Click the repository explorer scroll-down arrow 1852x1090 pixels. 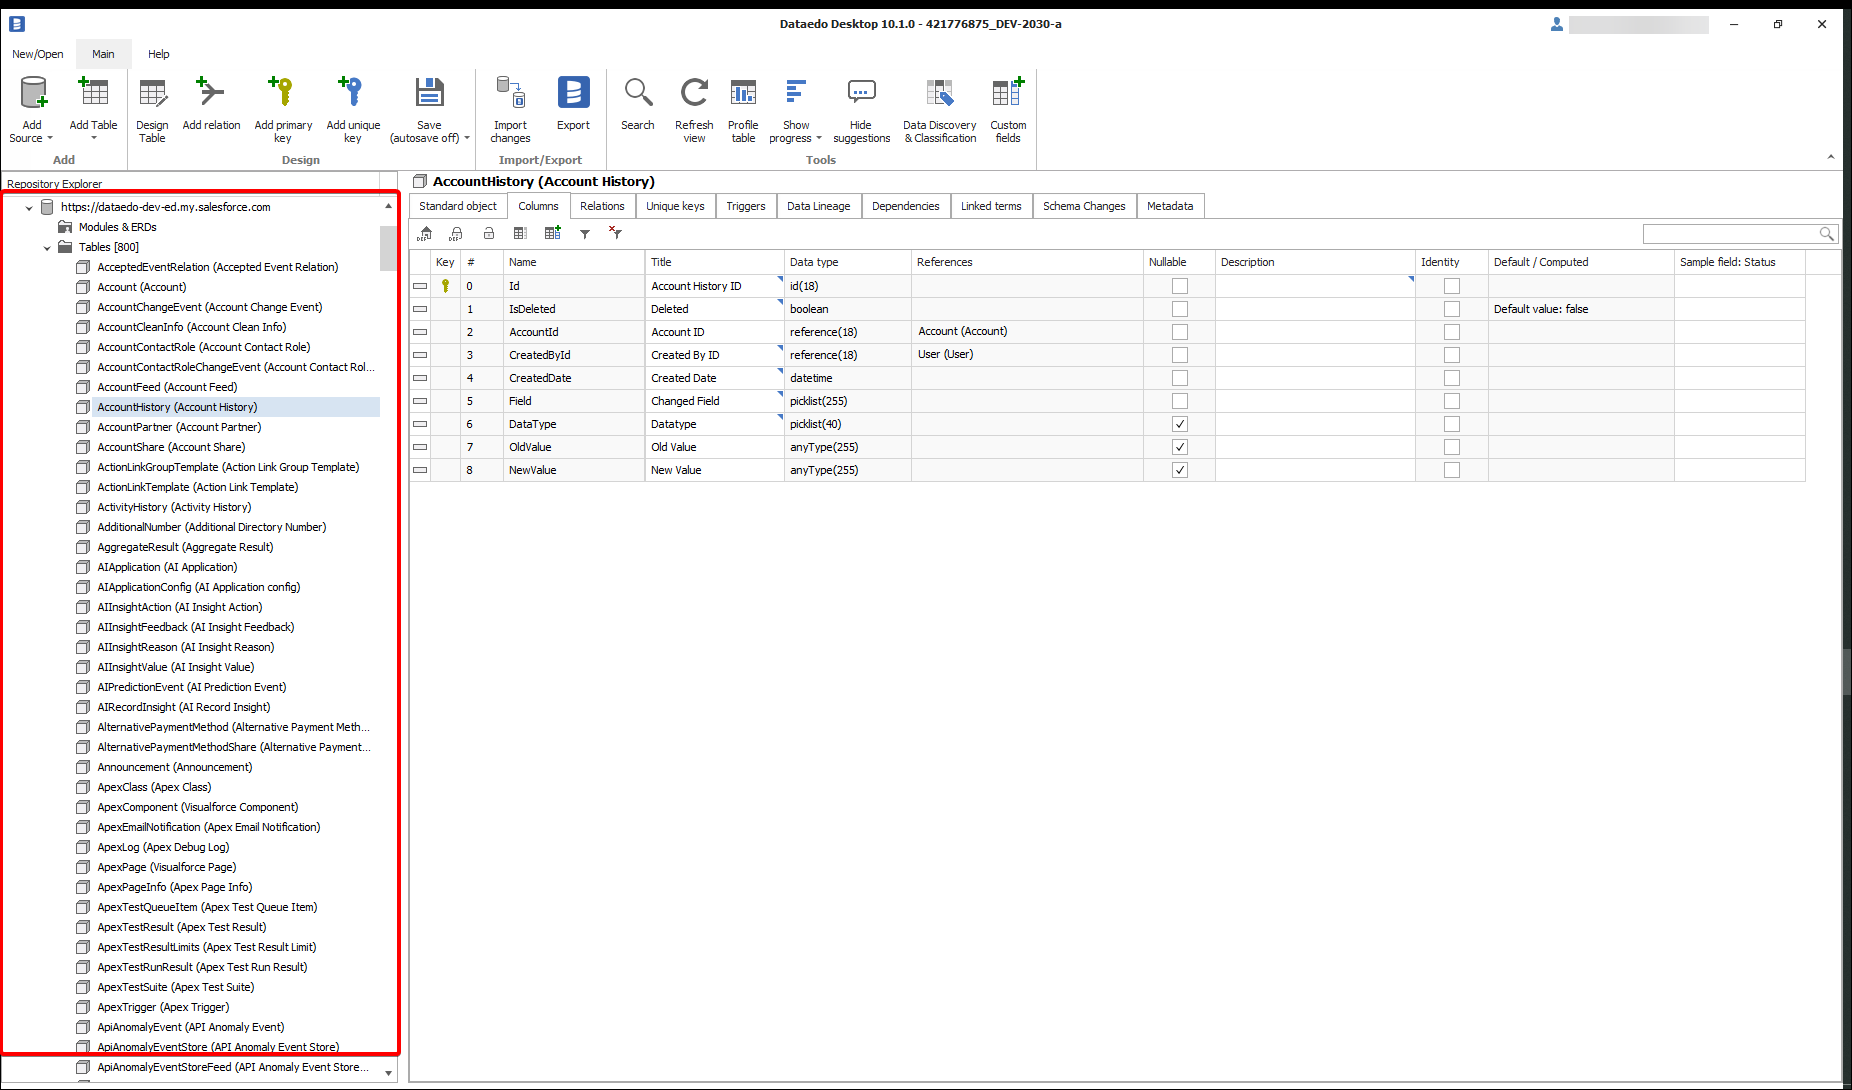pyautogui.click(x=389, y=1073)
